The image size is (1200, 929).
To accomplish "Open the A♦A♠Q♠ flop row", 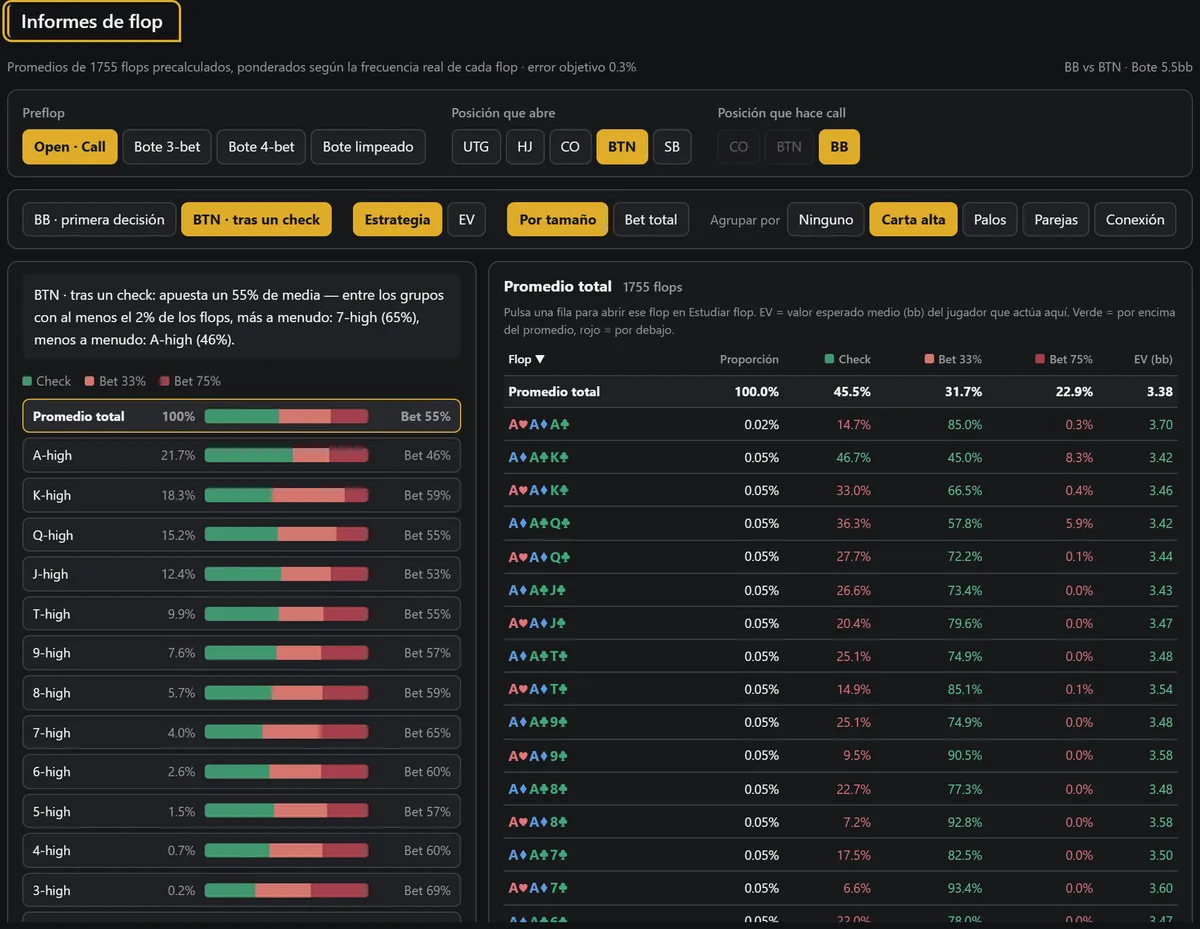I will coord(840,523).
